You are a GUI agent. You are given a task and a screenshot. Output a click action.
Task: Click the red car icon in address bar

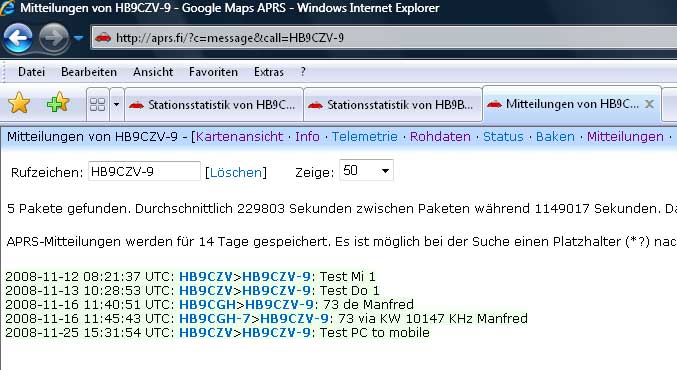[x=103, y=38]
